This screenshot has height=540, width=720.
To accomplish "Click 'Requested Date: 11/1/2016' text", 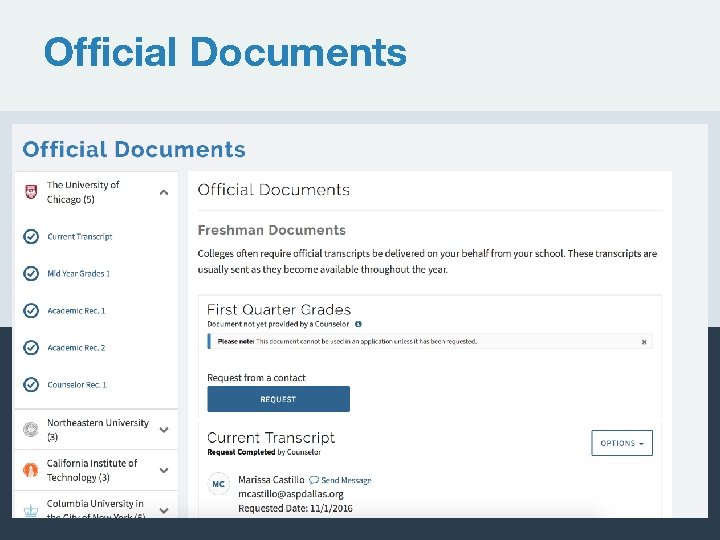I will pyautogui.click(x=295, y=508).
